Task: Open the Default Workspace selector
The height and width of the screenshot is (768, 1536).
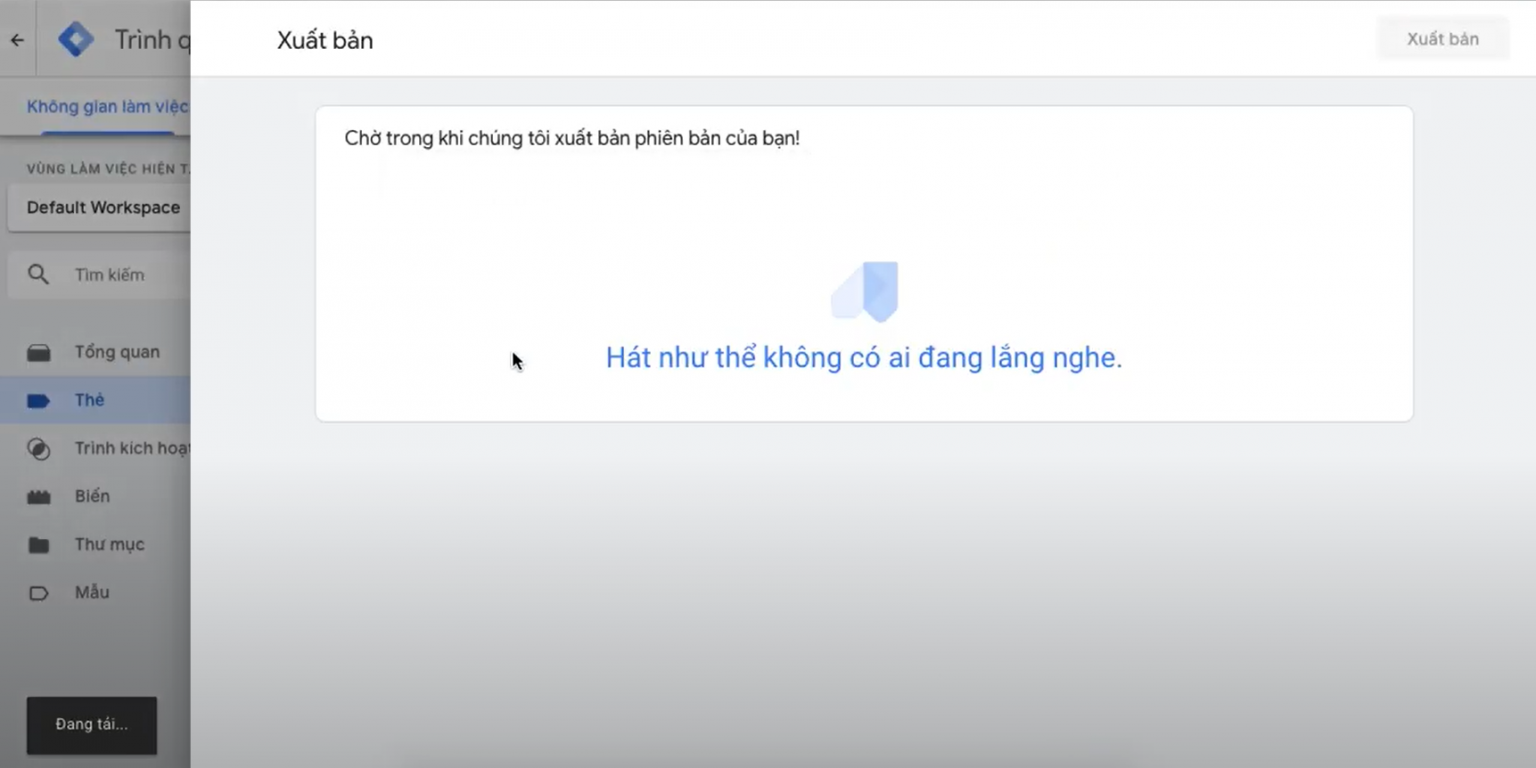Action: [99, 208]
